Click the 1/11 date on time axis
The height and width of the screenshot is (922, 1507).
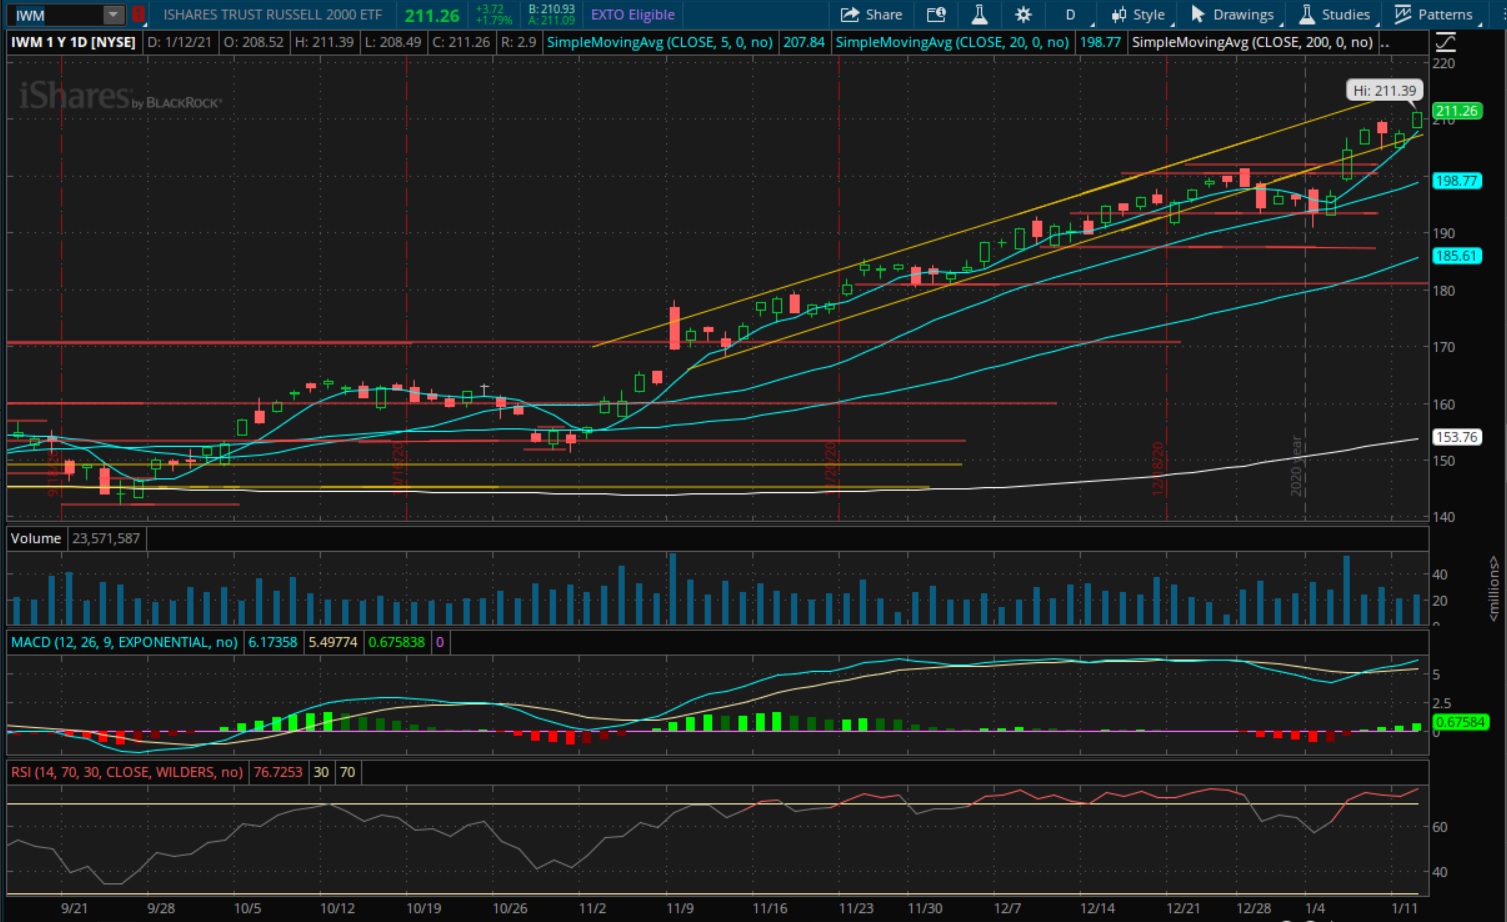point(1405,908)
